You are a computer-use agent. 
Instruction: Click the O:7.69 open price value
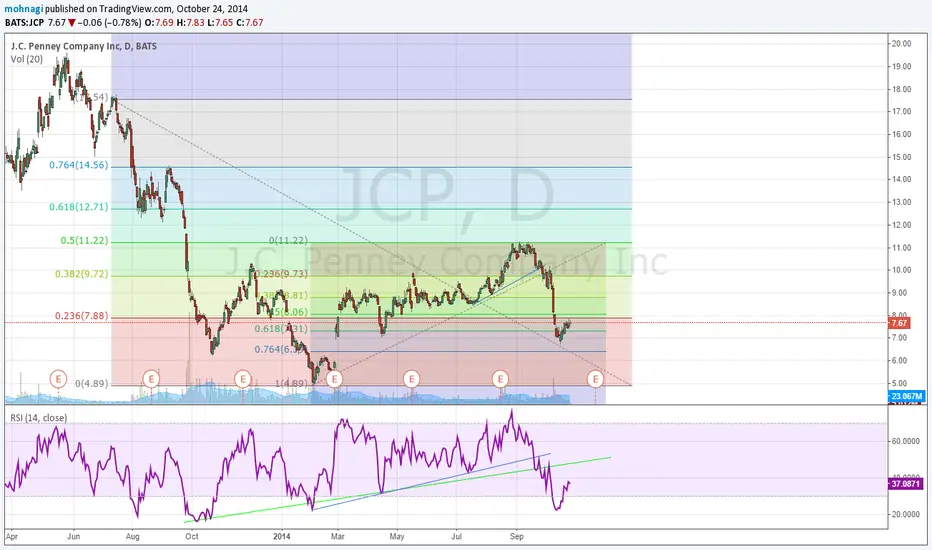[160, 23]
